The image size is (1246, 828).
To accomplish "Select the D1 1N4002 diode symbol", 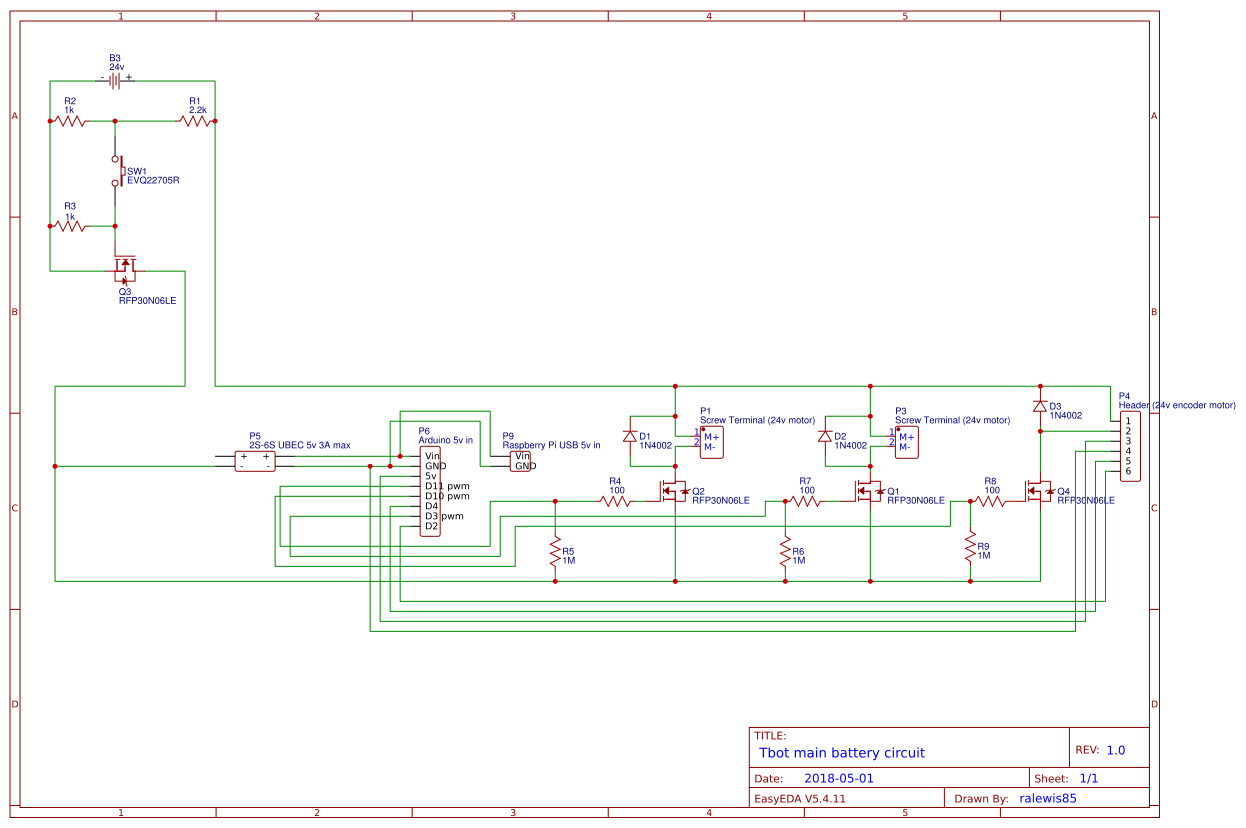I will [x=629, y=437].
